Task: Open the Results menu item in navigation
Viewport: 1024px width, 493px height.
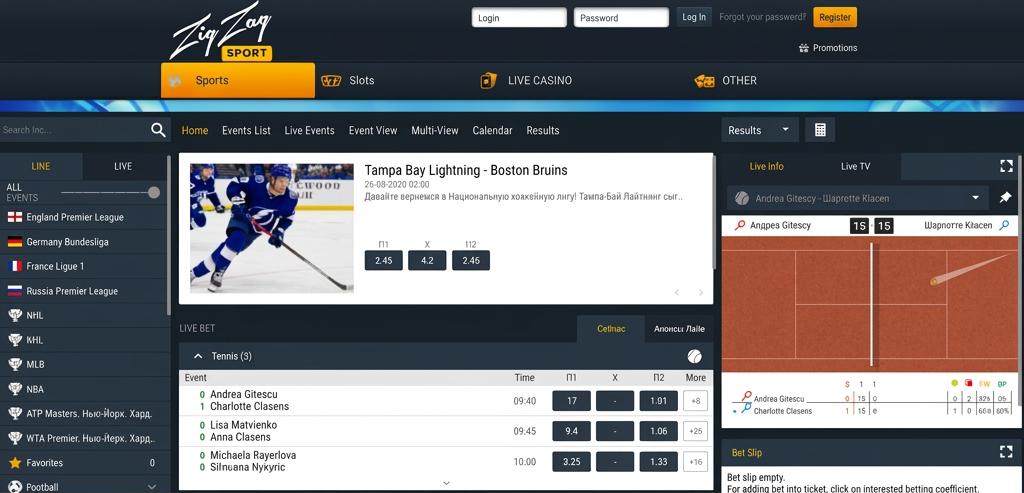Action: 543,131
